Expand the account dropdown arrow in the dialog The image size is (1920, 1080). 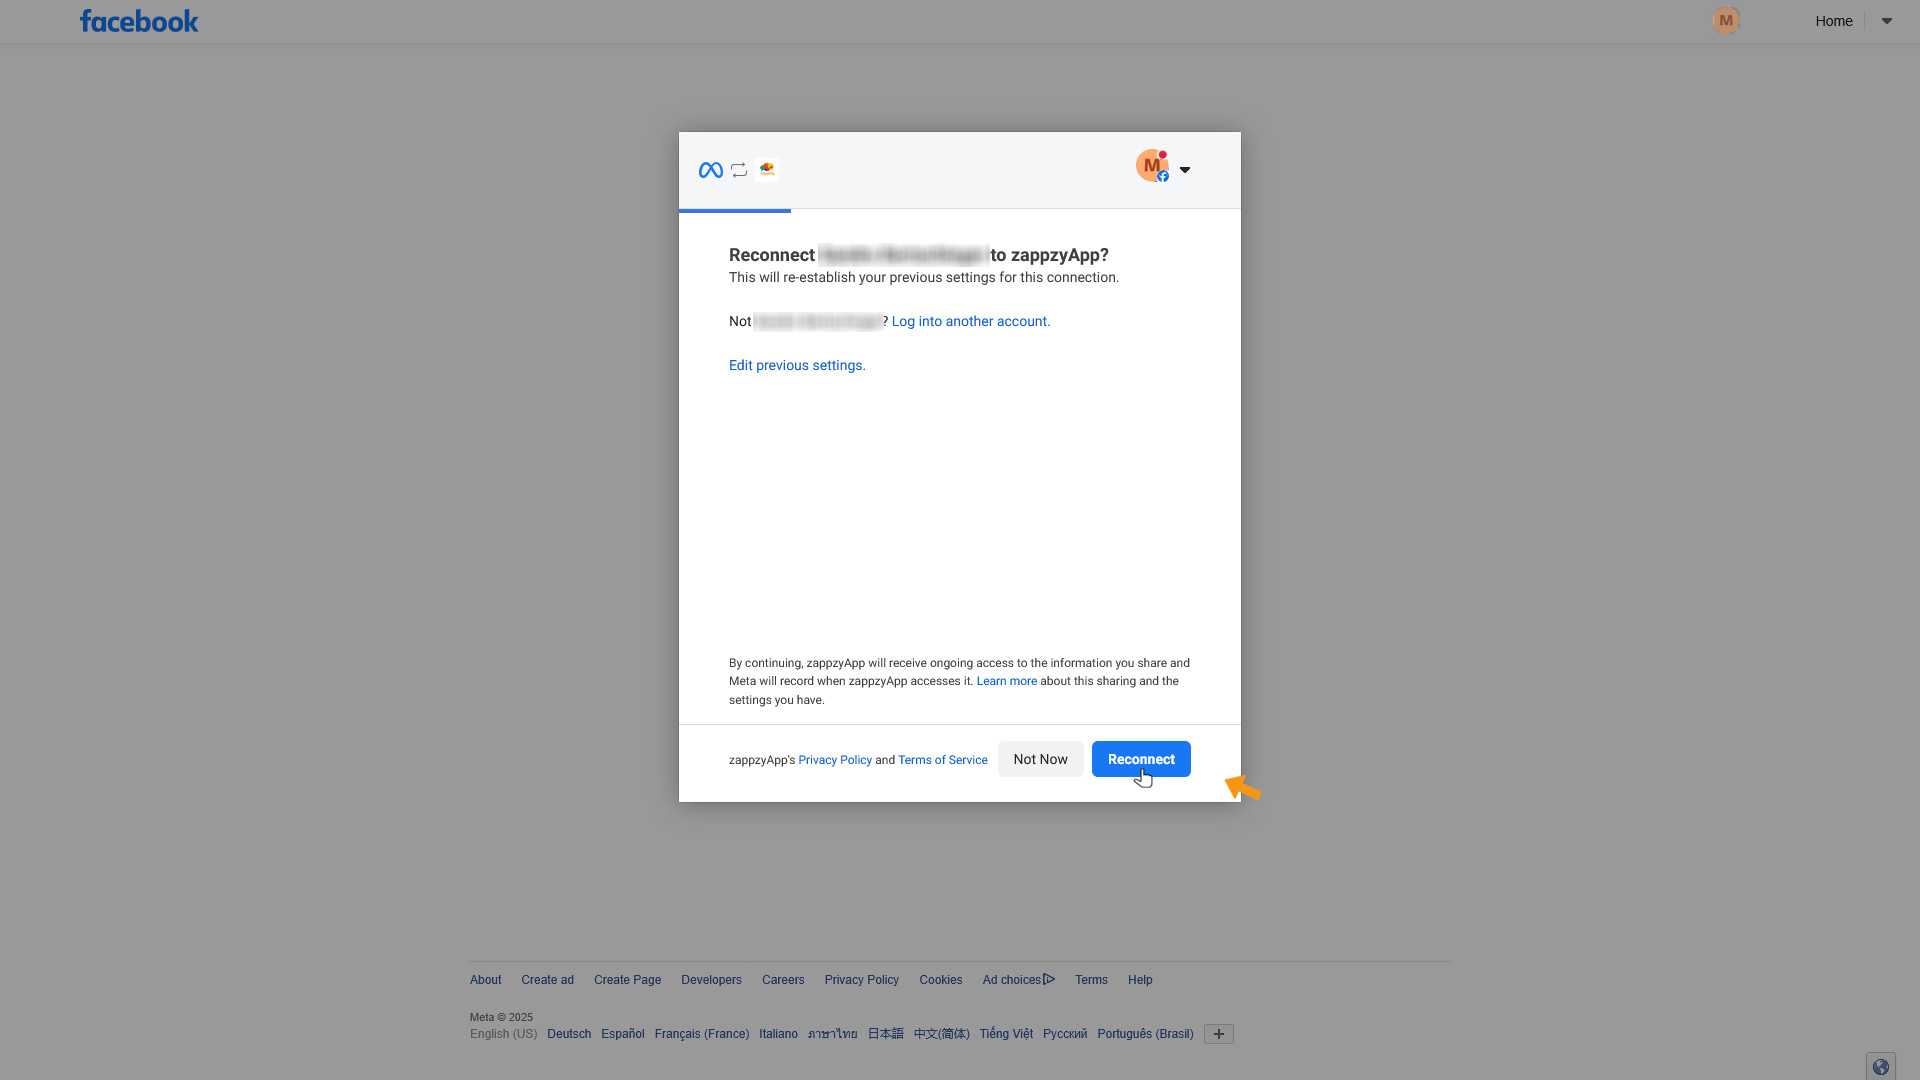pyautogui.click(x=1185, y=170)
